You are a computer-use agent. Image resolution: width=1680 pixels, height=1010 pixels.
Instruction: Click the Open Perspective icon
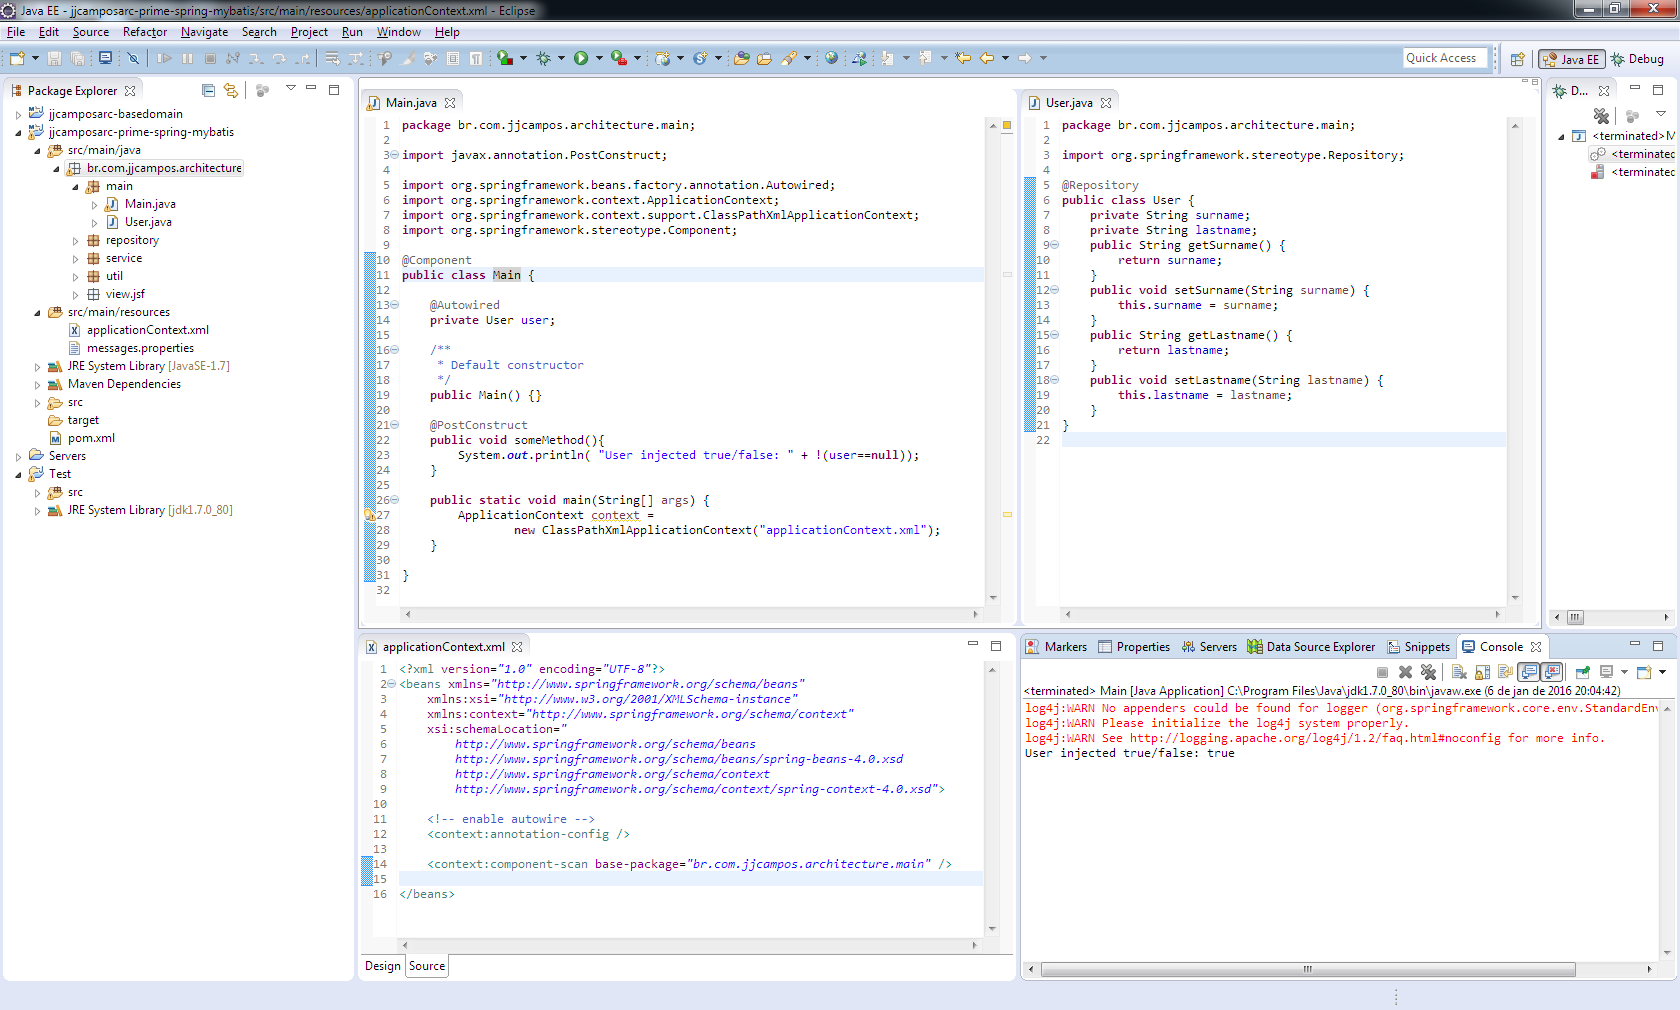(1517, 59)
